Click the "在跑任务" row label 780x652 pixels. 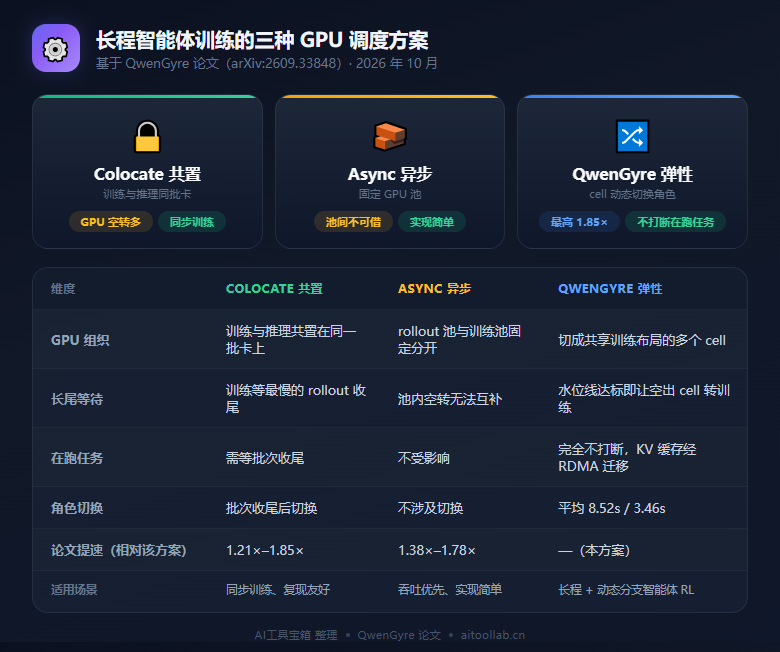(x=77, y=458)
